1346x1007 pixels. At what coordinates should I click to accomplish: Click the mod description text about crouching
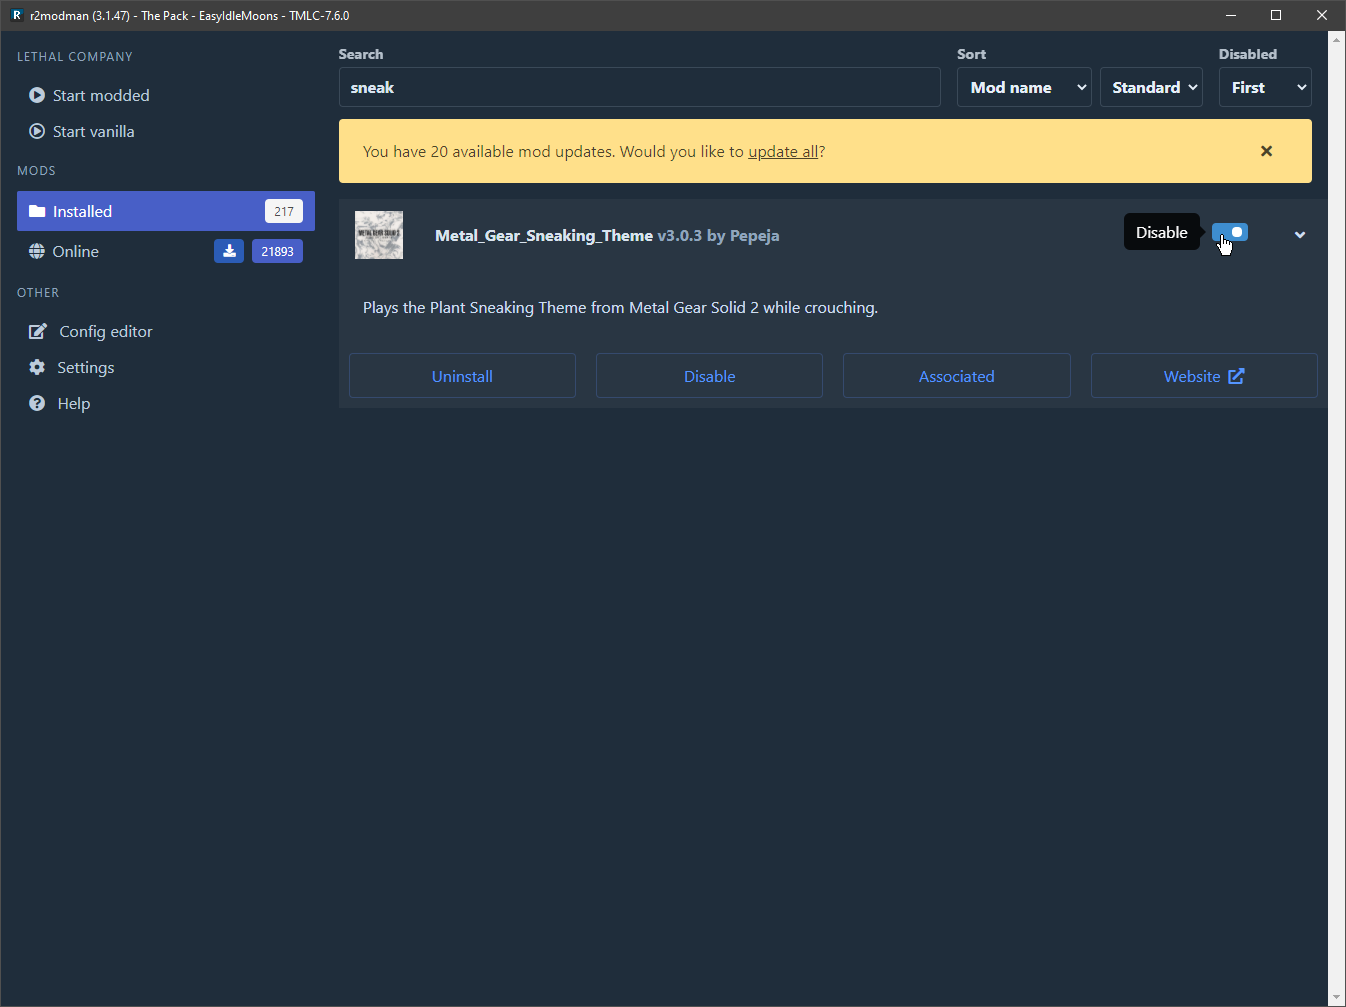coord(620,308)
